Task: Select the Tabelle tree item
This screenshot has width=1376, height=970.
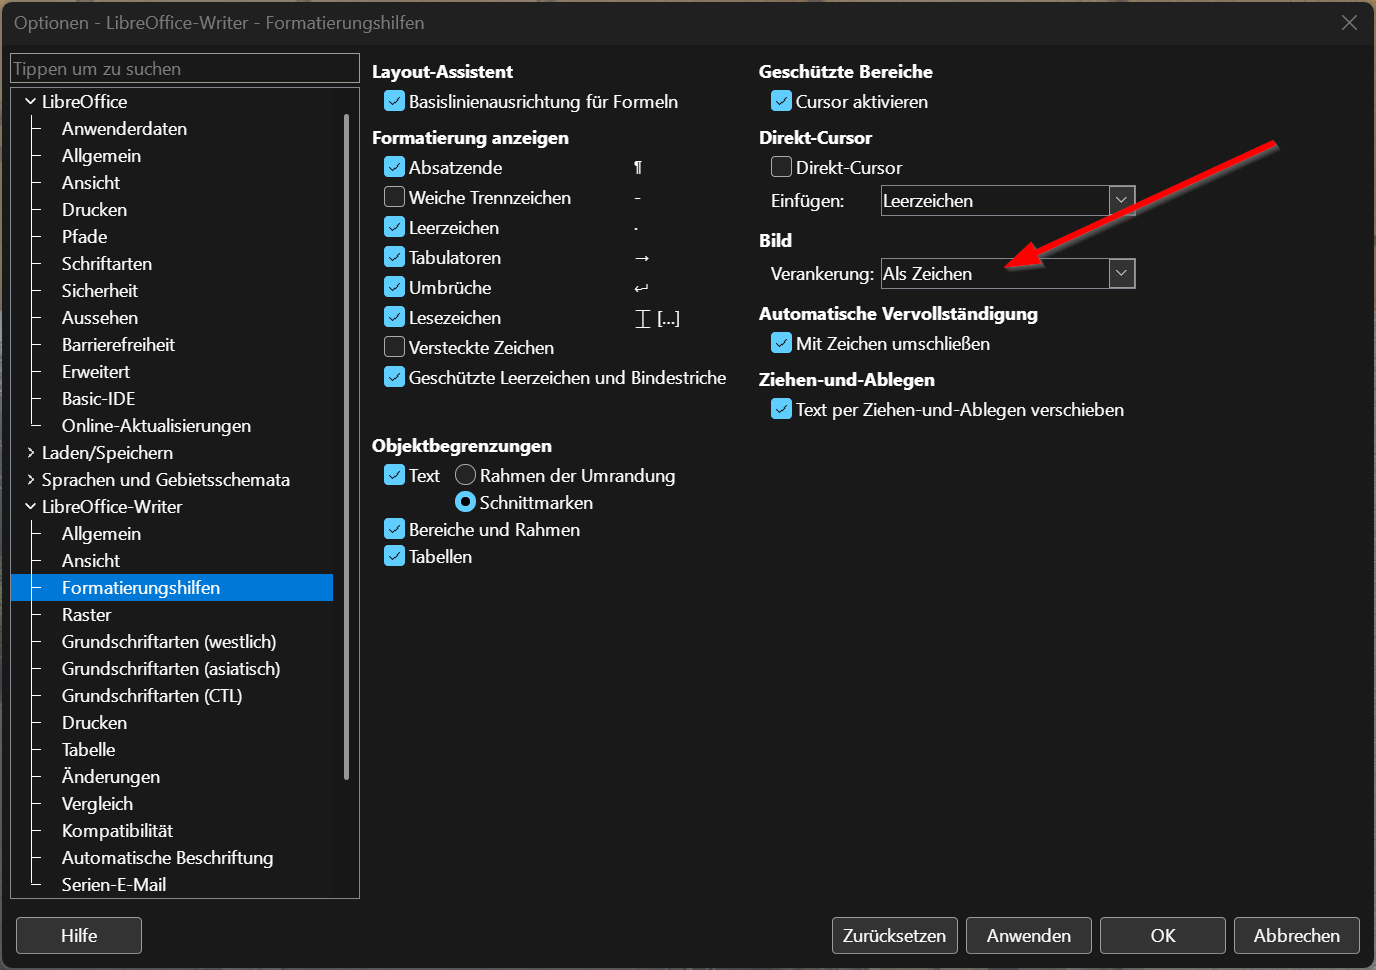Action: coord(88,750)
